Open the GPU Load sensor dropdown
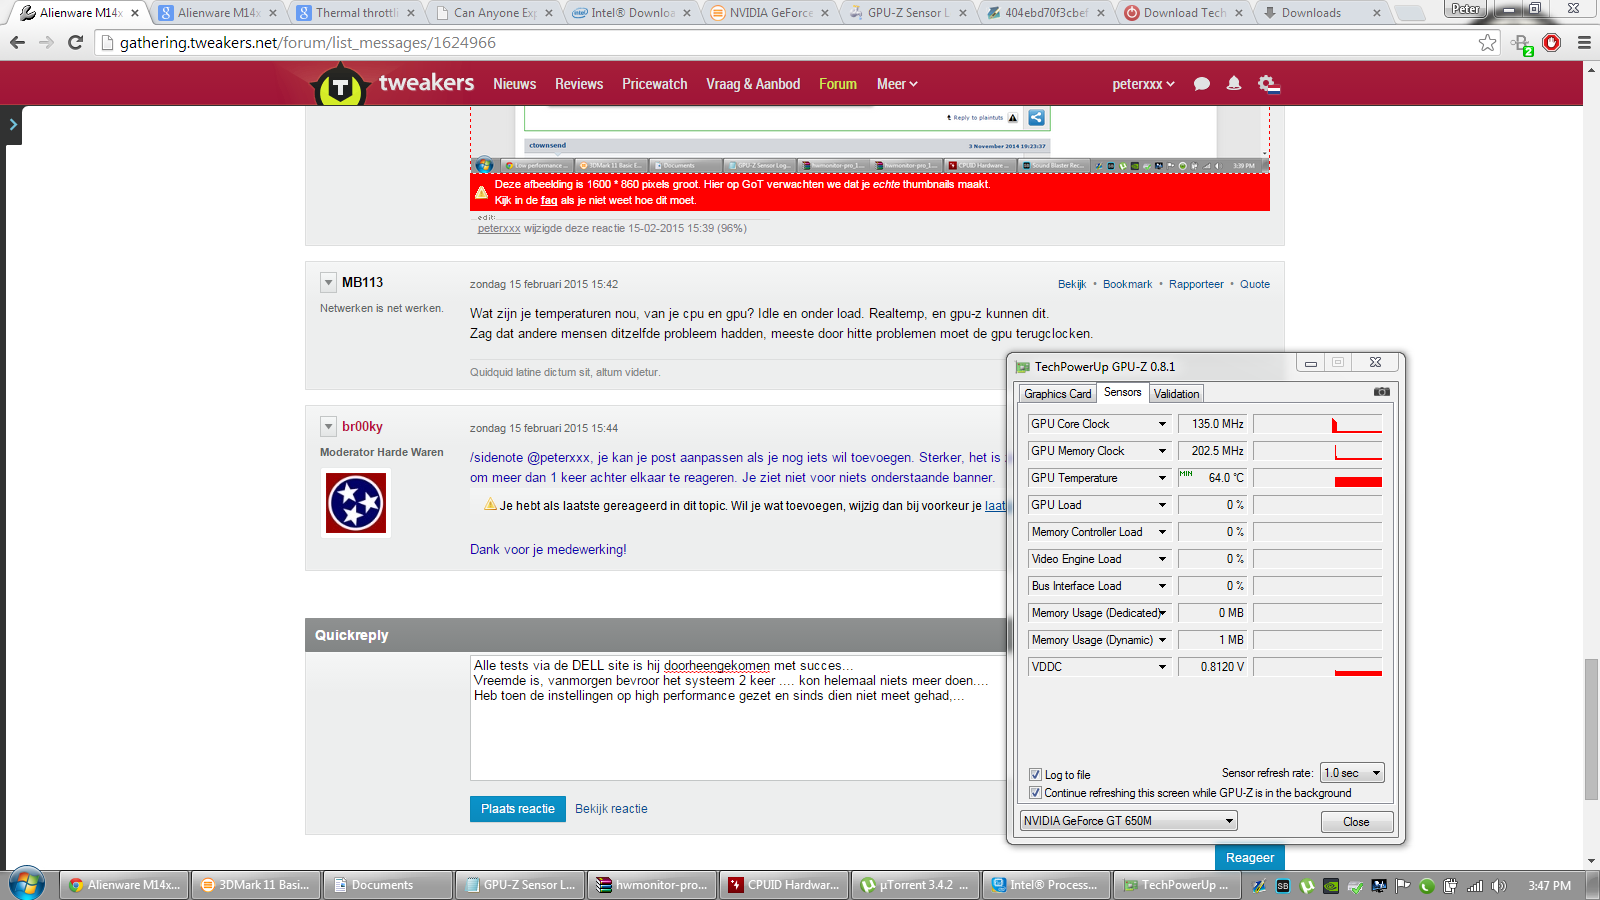This screenshot has height=900, width=1600. [x=1162, y=505]
